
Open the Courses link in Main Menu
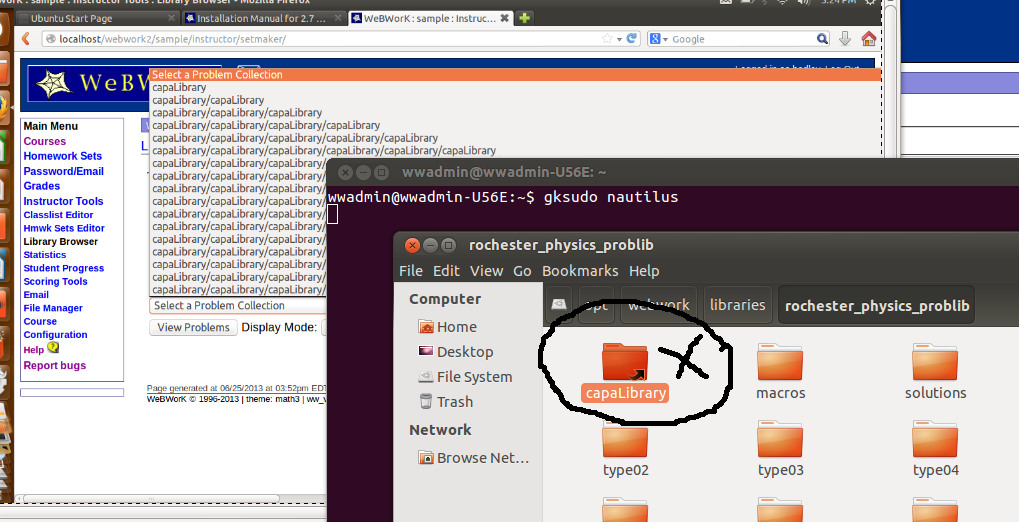[x=45, y=141]
